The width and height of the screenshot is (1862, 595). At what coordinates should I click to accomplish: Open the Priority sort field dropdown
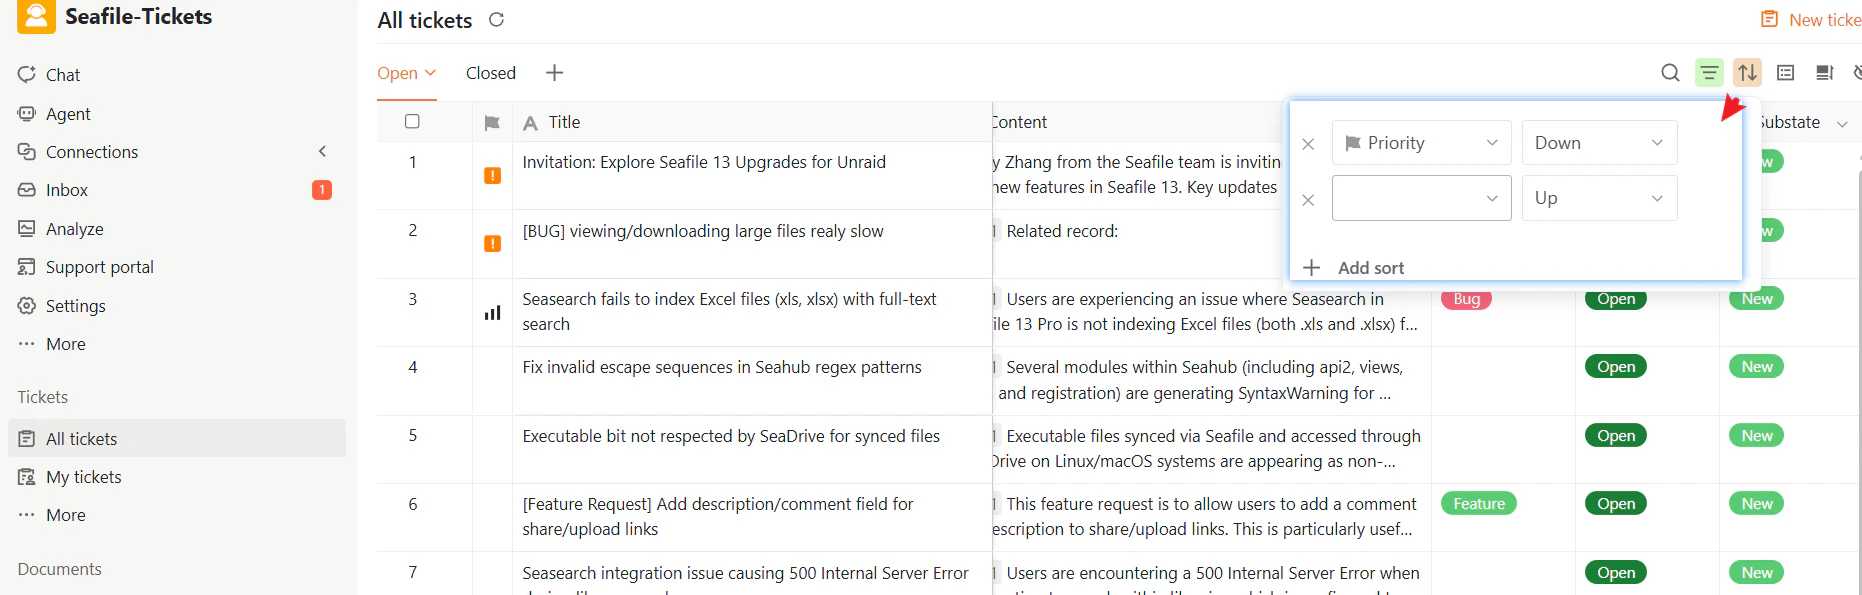click(1421, 143)
